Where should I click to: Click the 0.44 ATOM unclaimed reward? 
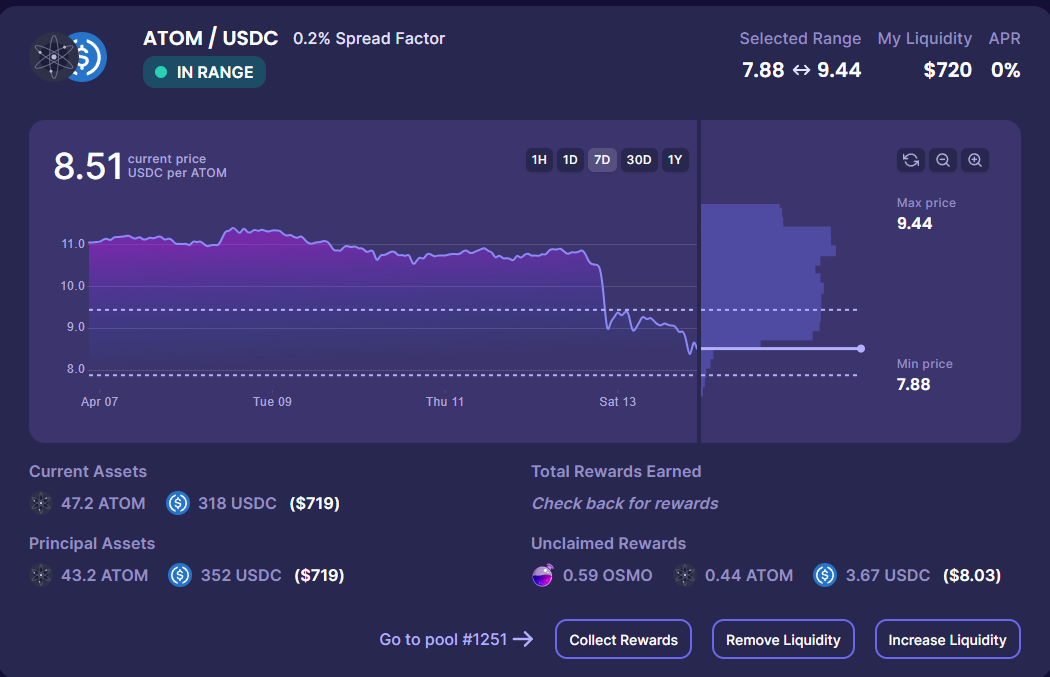[x=749, y=575]
